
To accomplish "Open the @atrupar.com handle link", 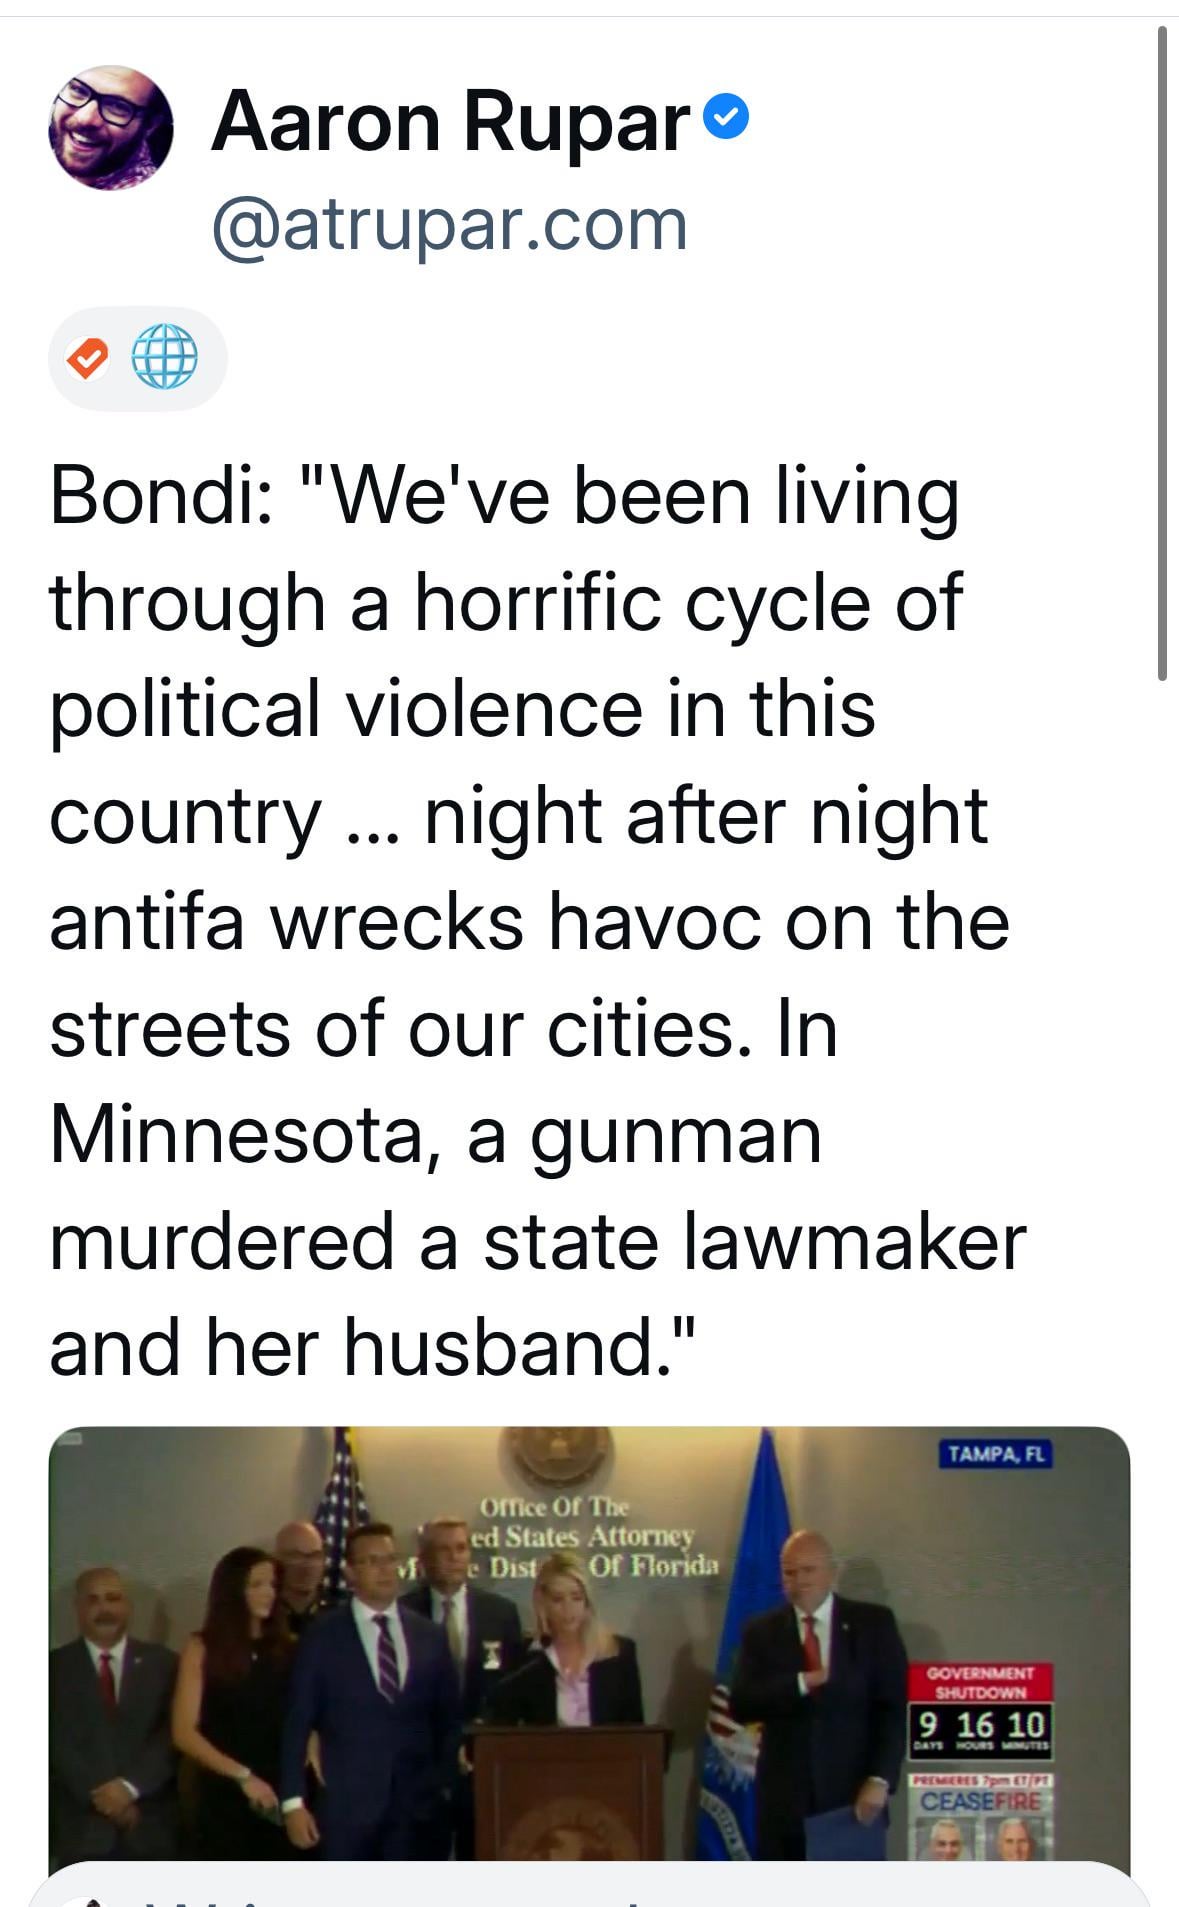I will click(449, 225).
